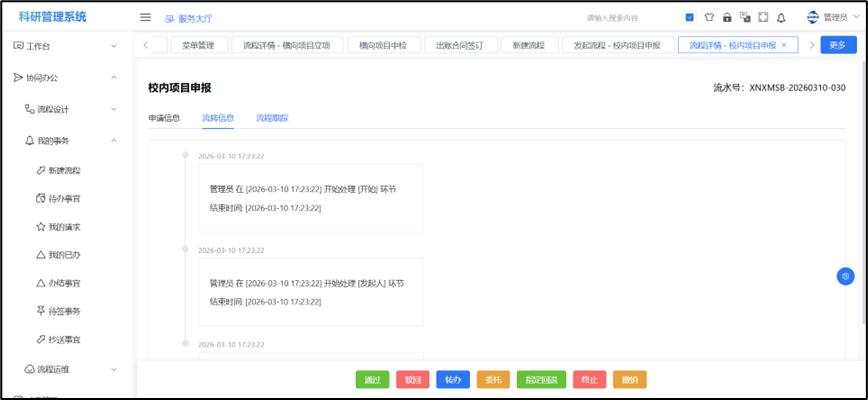Viewport: 868px width, 400px height.
Task: Click the language translate icon
Action: [745, 17]
